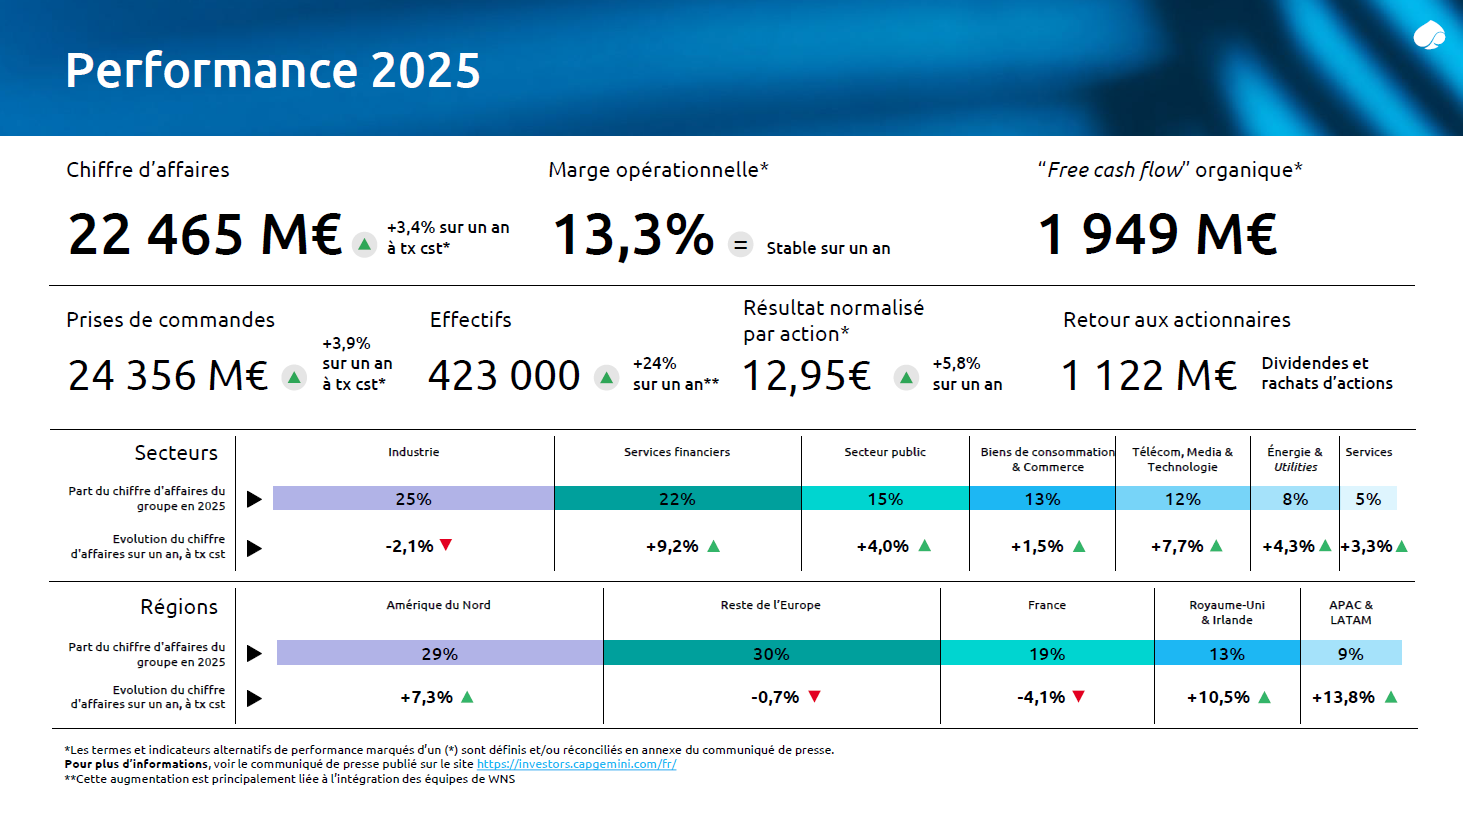The width and height of the screenshot is (1463, 821).
Task: Click the black triangle before sector revenue share row
Action: pos(256,497)
